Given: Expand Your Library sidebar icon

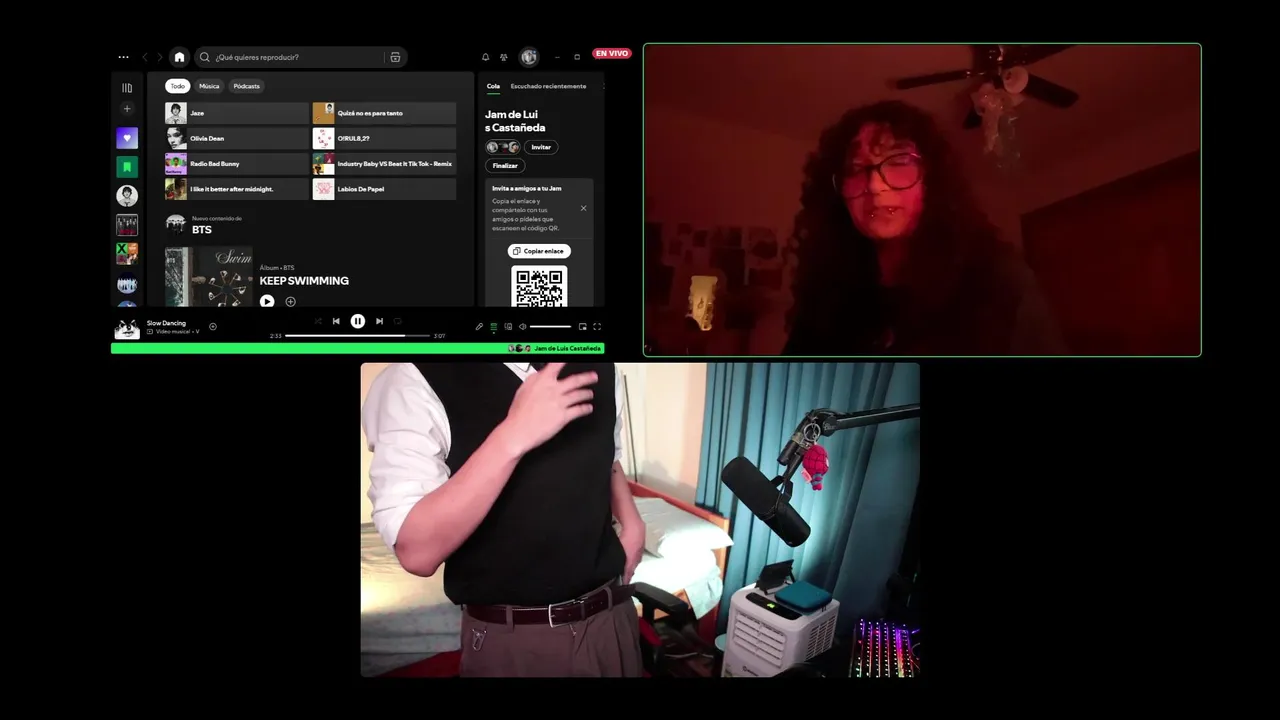Looking at the screenshot, I should pyautogui.click(x=127, y=88).
